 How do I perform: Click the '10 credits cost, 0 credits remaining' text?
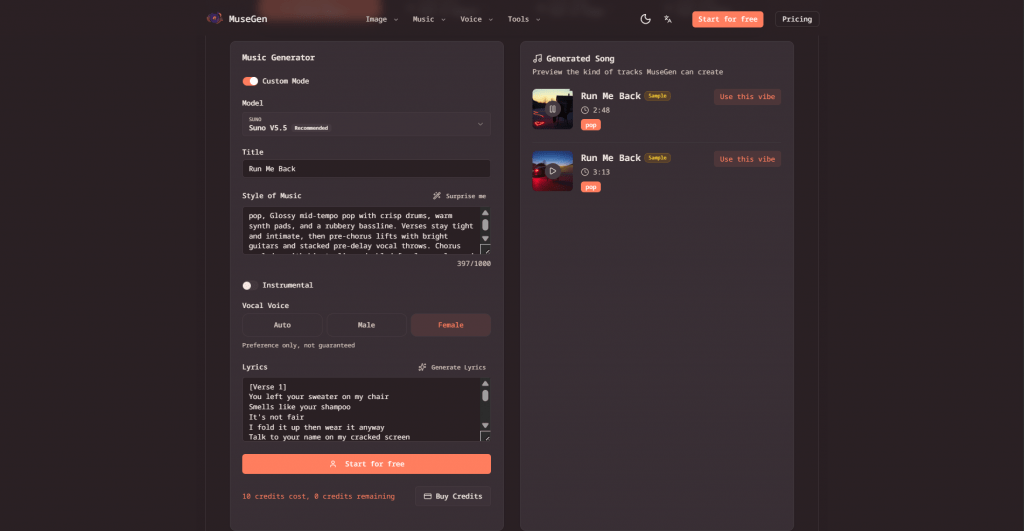click(318, 496)
